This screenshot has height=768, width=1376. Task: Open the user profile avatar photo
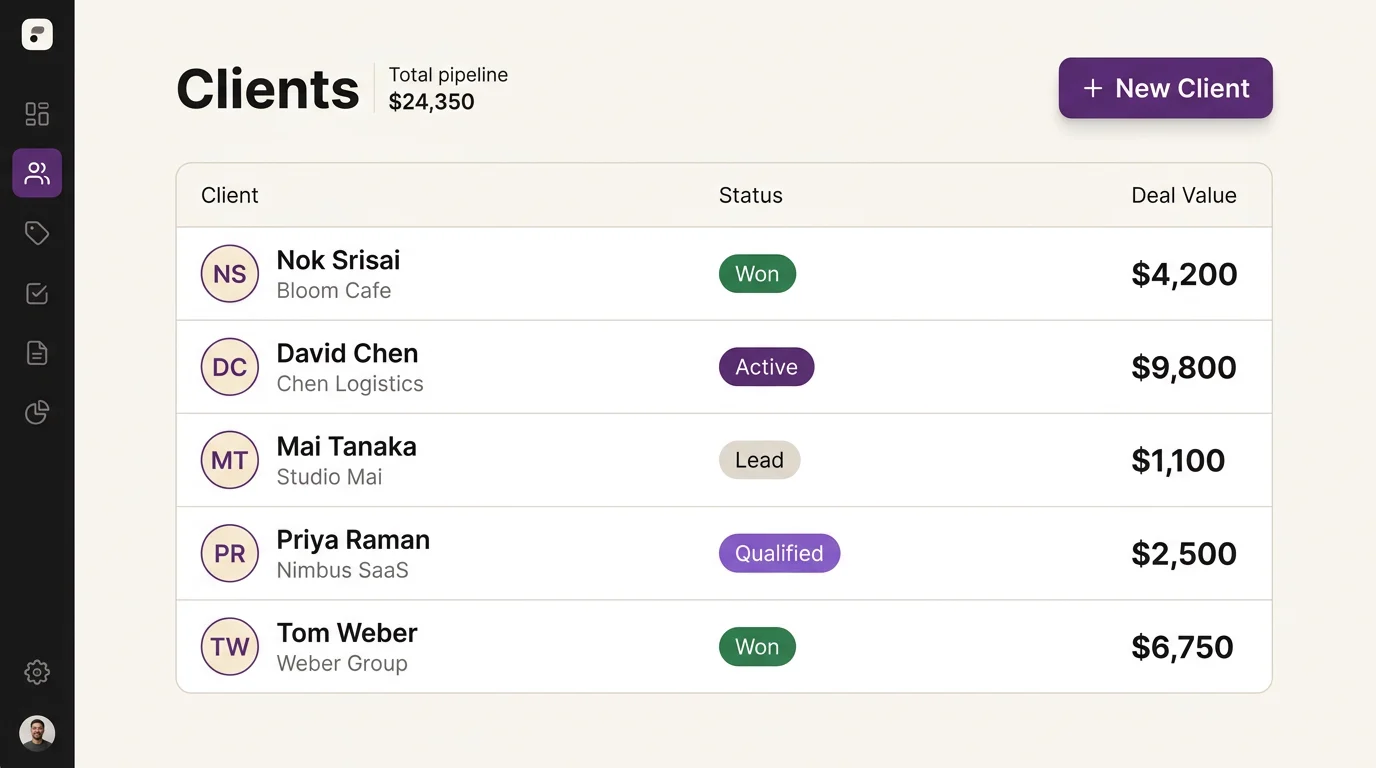(37, 733)
